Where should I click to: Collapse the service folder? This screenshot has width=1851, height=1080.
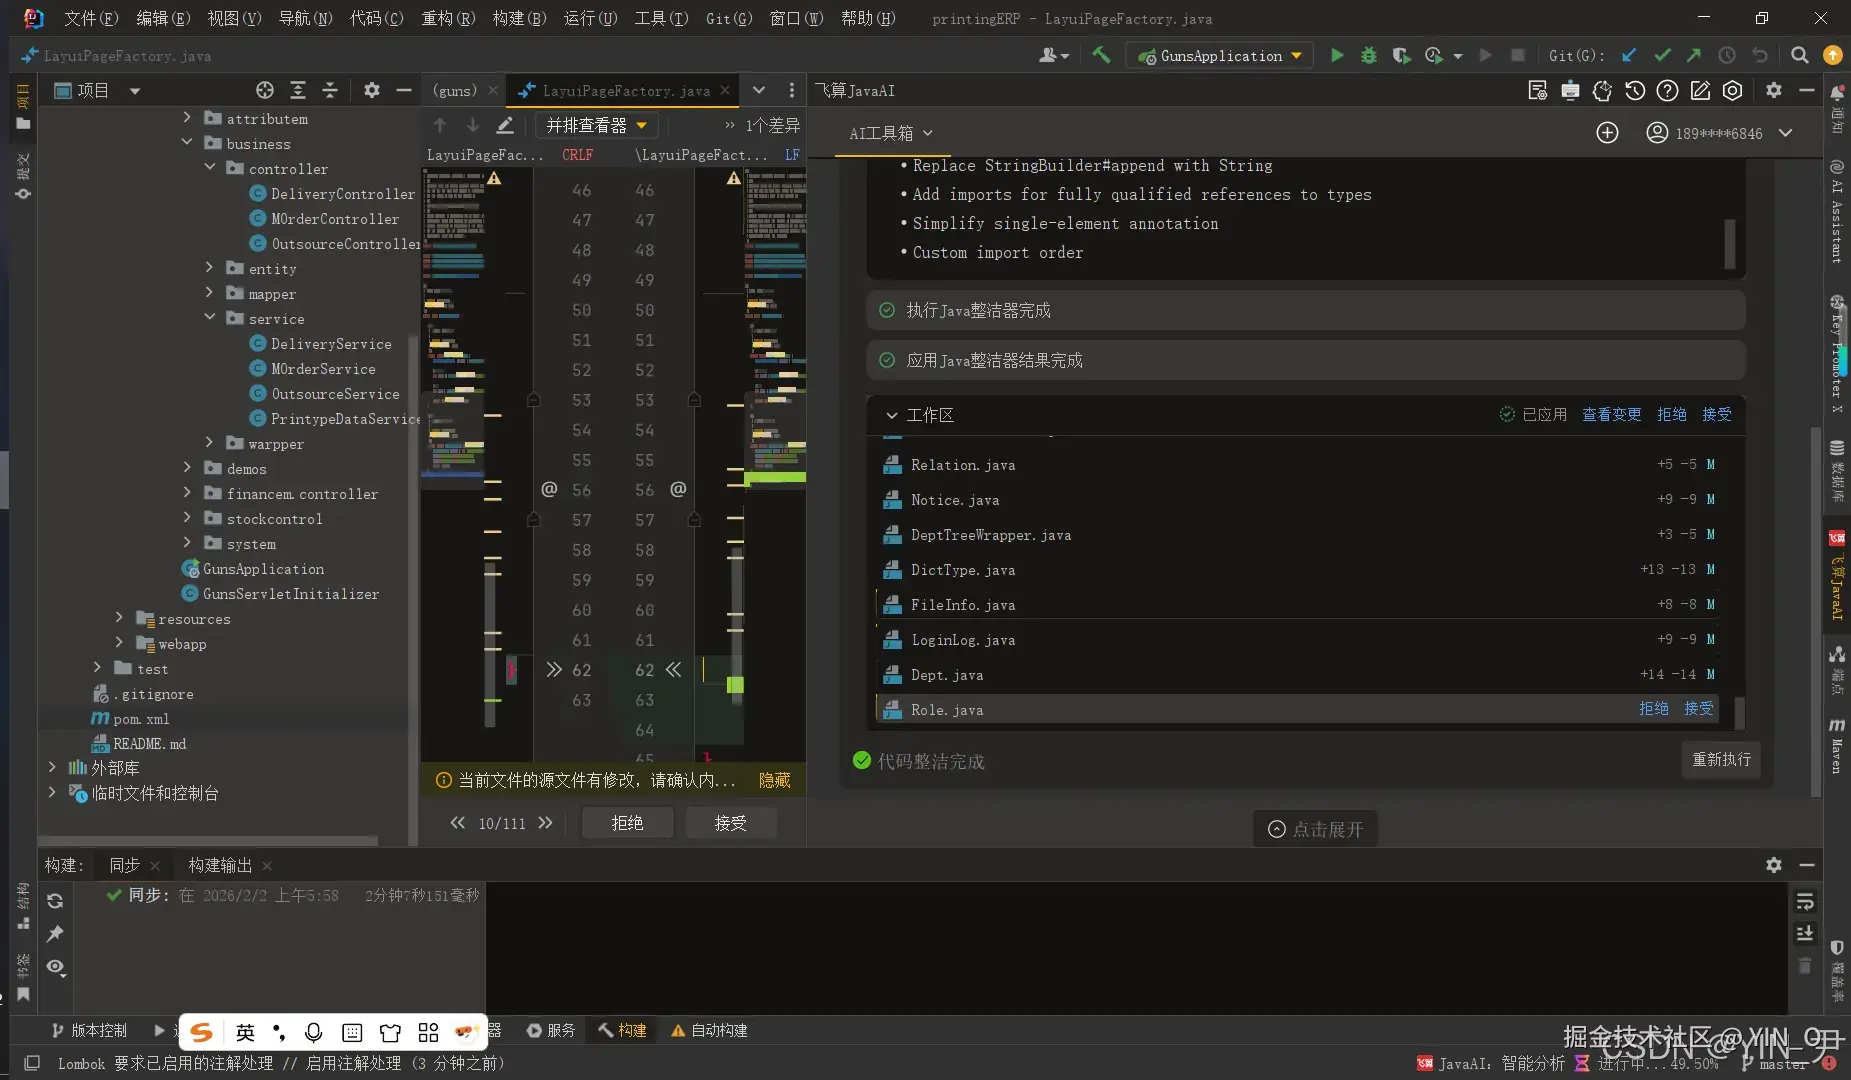pos(209,317)
